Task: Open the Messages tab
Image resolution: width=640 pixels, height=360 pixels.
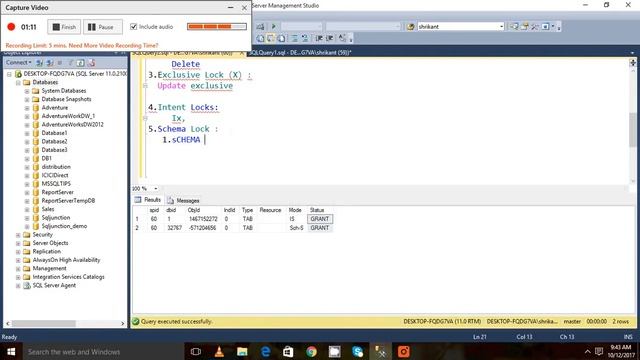Action: point(183,200)
